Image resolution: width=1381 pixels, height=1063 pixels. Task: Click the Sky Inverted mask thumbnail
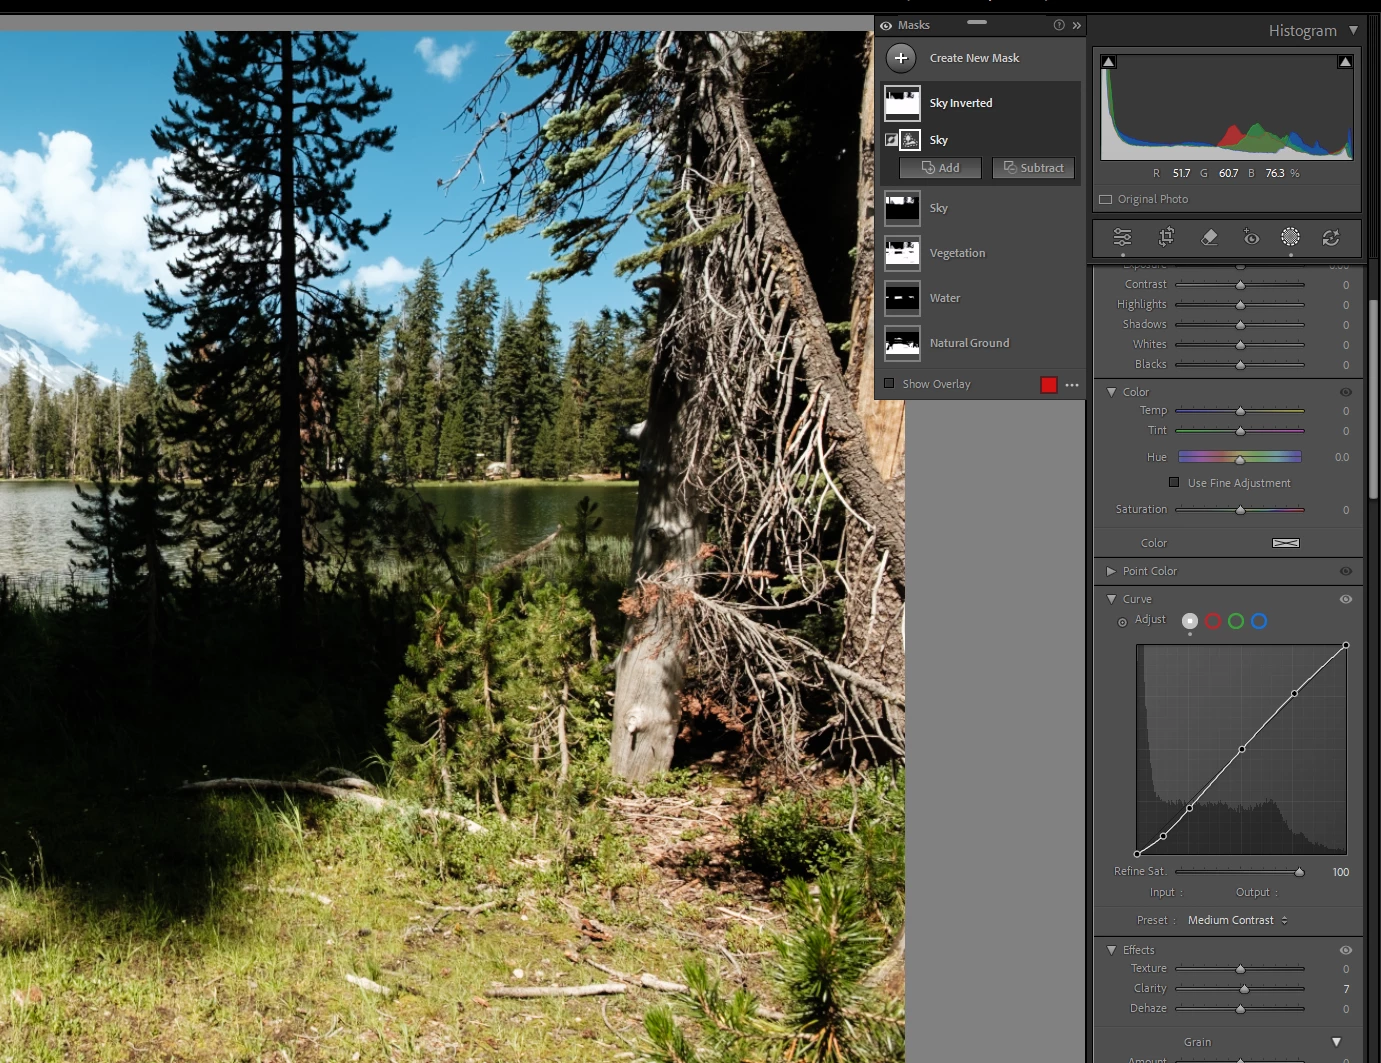coord(902,103)
